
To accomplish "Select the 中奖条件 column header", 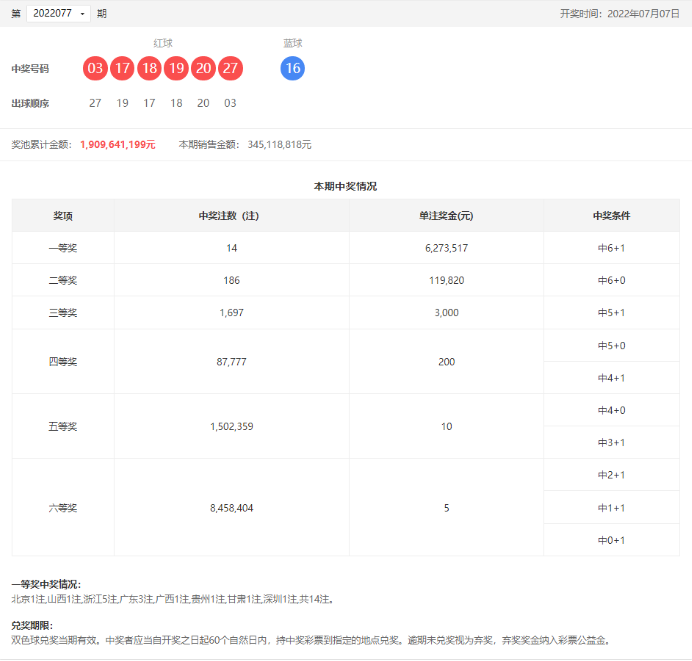I will [x=611, y=215].
